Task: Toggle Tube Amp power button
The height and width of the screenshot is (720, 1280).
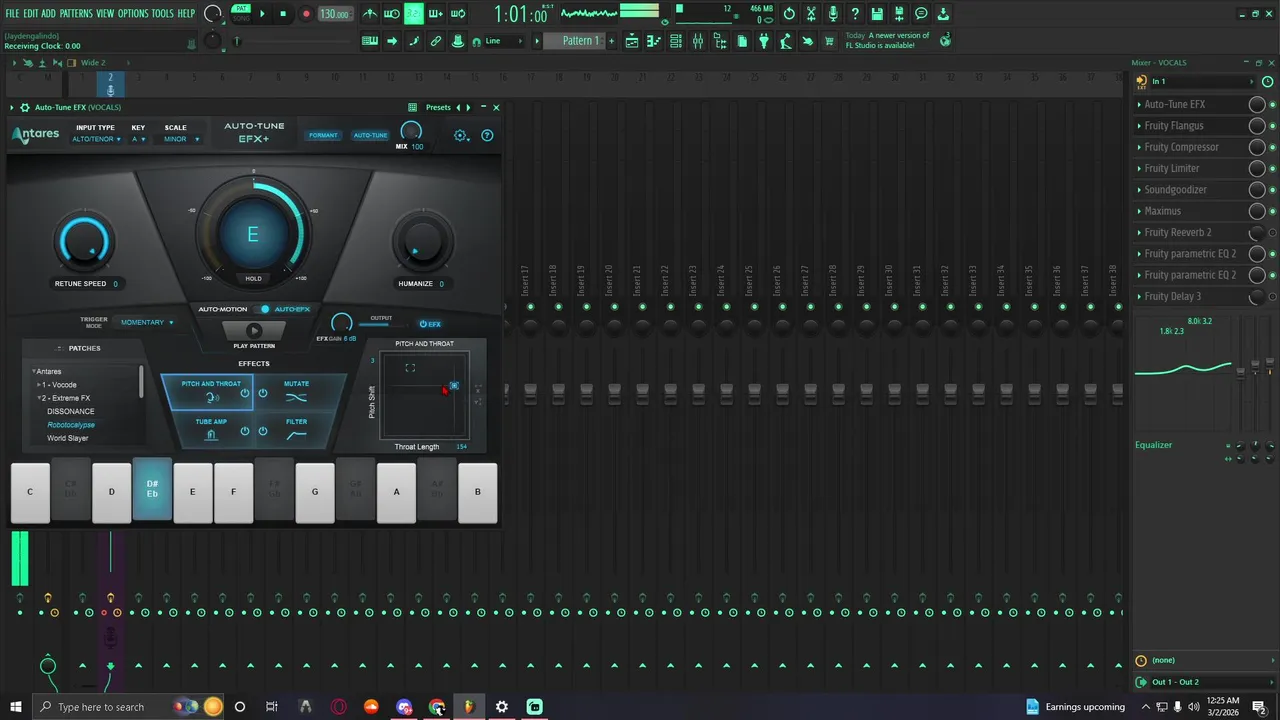Action: (x=245, y=431)
